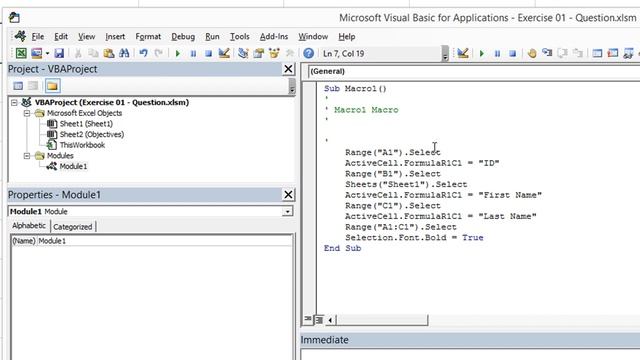Image resolution: width=640 pixels, height=360 pixels.
Task: Open the Module1 object dropdown in Properties
Action: pos(287,211)
